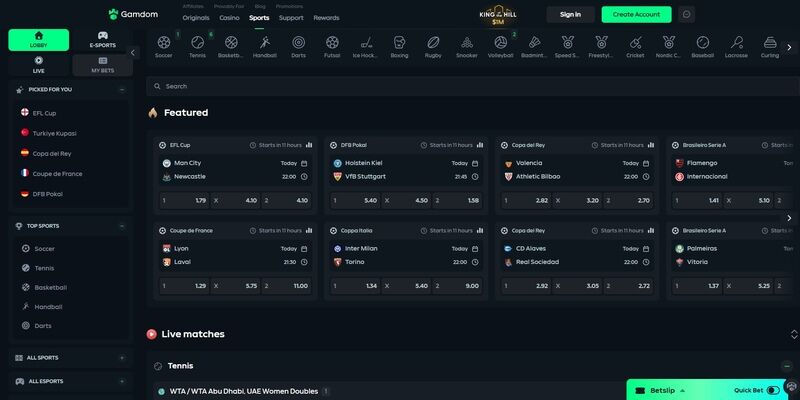800x400 pixels.
Task: Bet on VfB Stuttgart win at 1.58
Action: 457,201
